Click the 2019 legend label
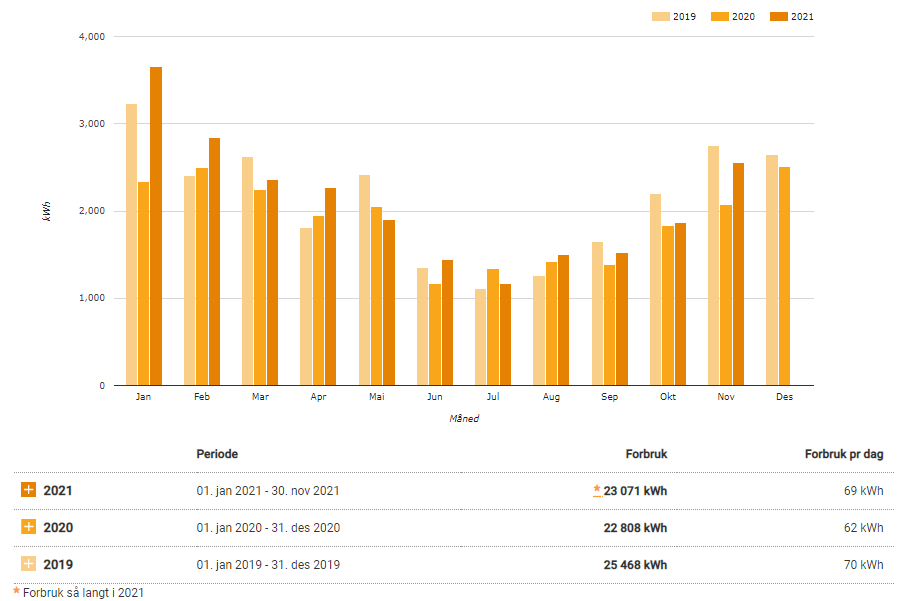Screen dimensions: 897x601 684,17
